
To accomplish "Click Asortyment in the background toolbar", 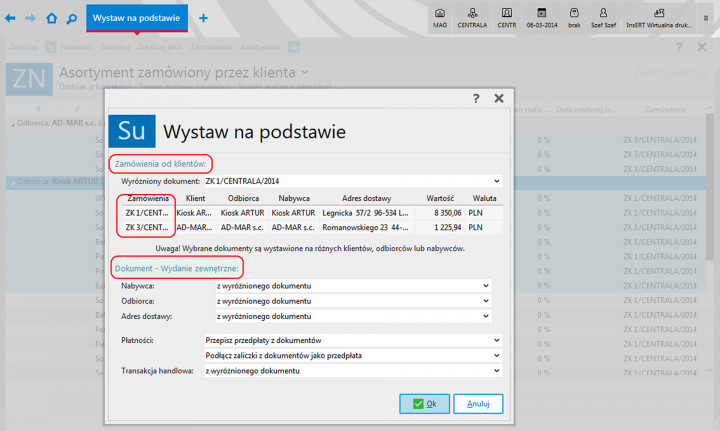I will point(260,47).
